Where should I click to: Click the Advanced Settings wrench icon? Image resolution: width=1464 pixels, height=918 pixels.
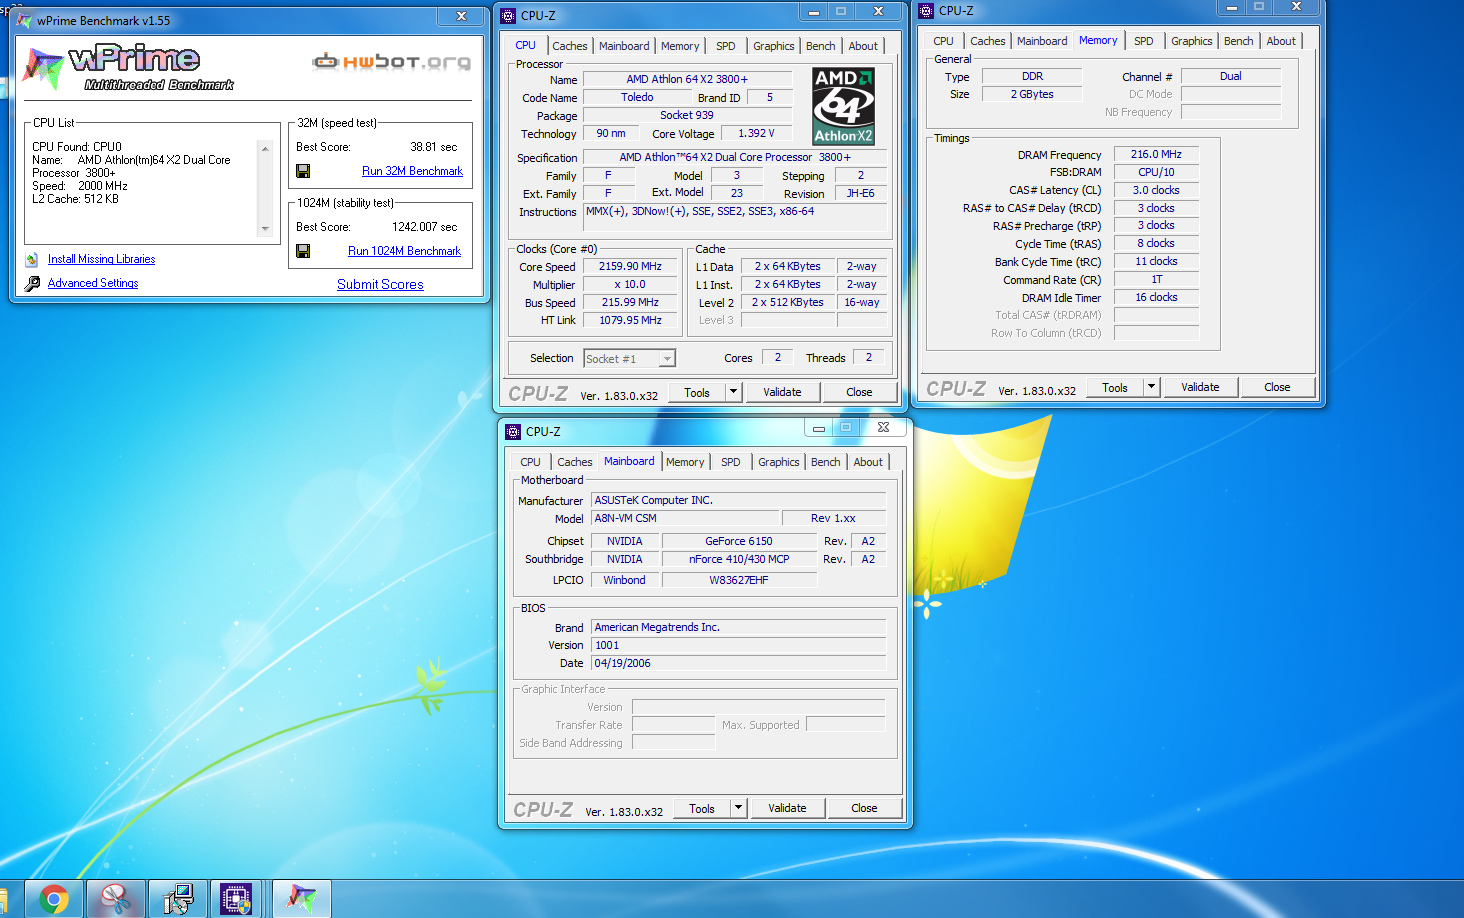[32, 283]
